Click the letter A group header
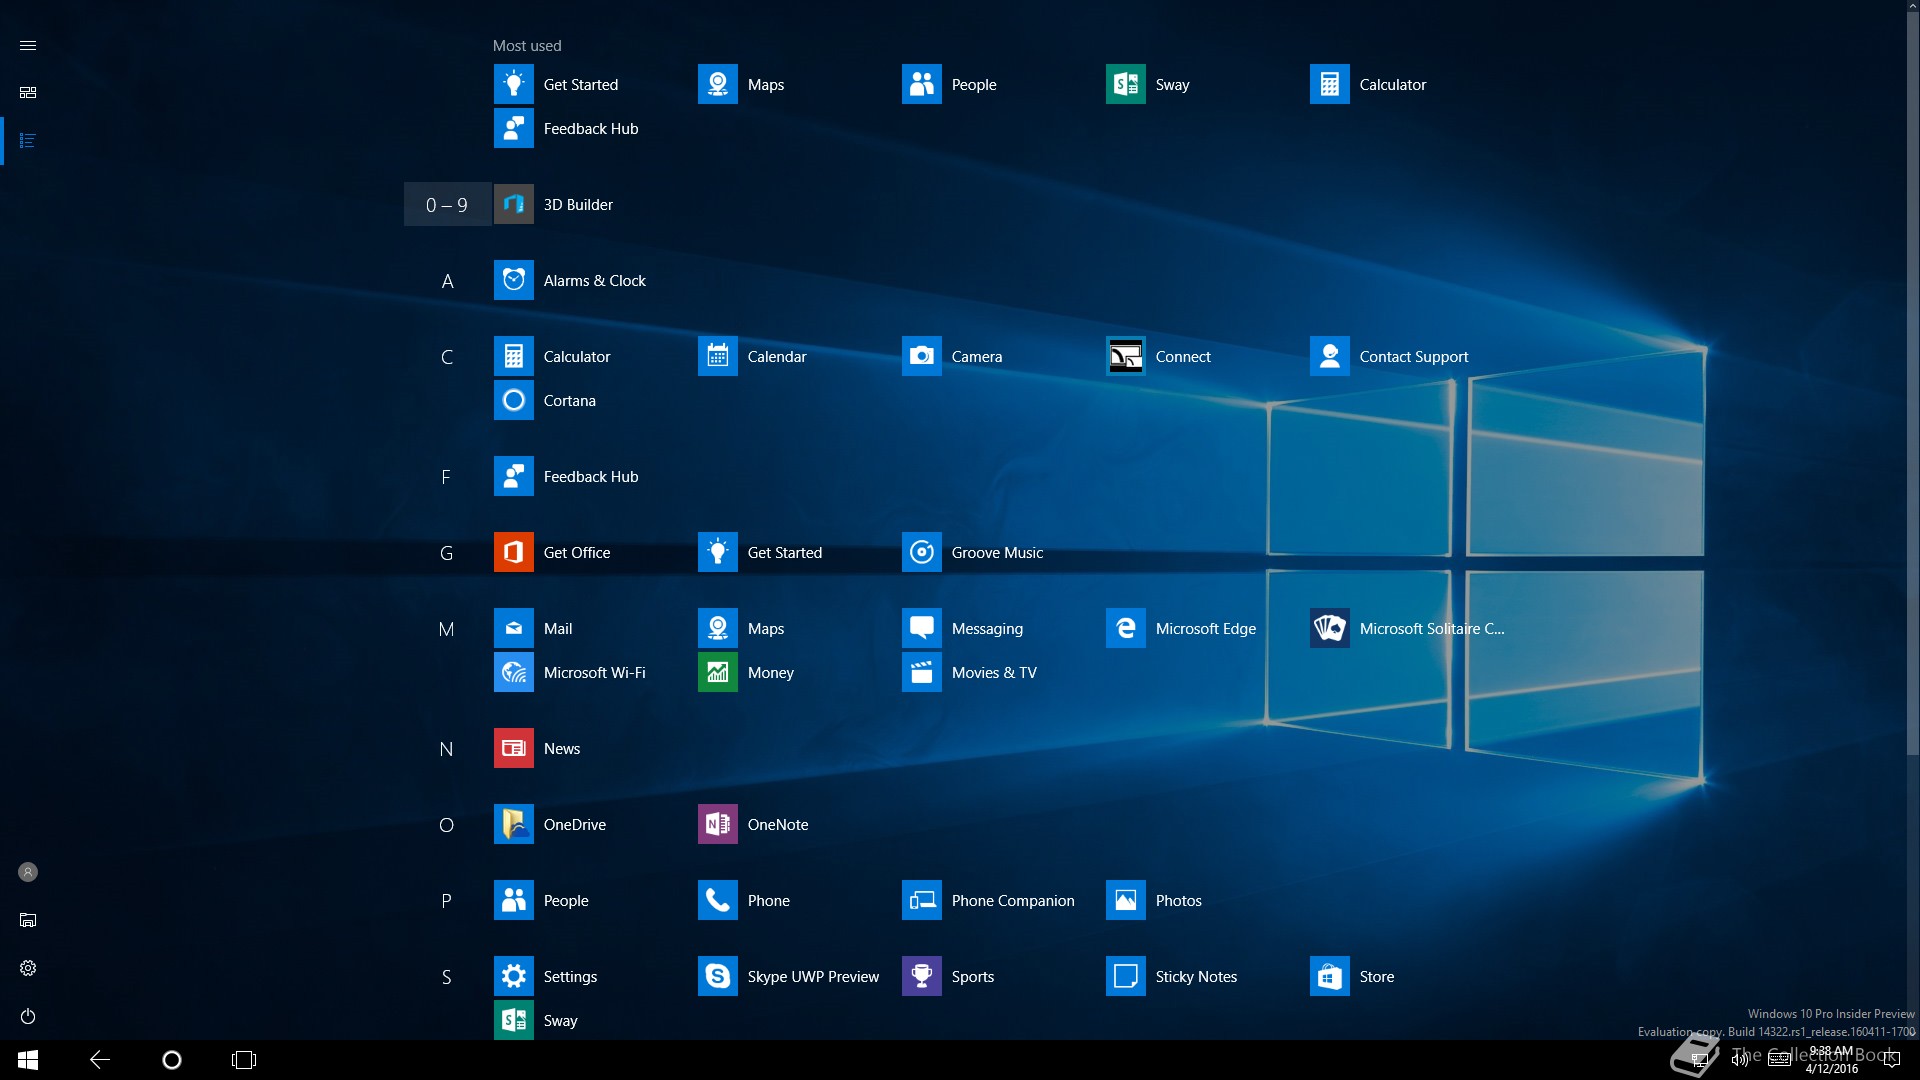The image size is (1920, 1080). click(x=447, y=281)
